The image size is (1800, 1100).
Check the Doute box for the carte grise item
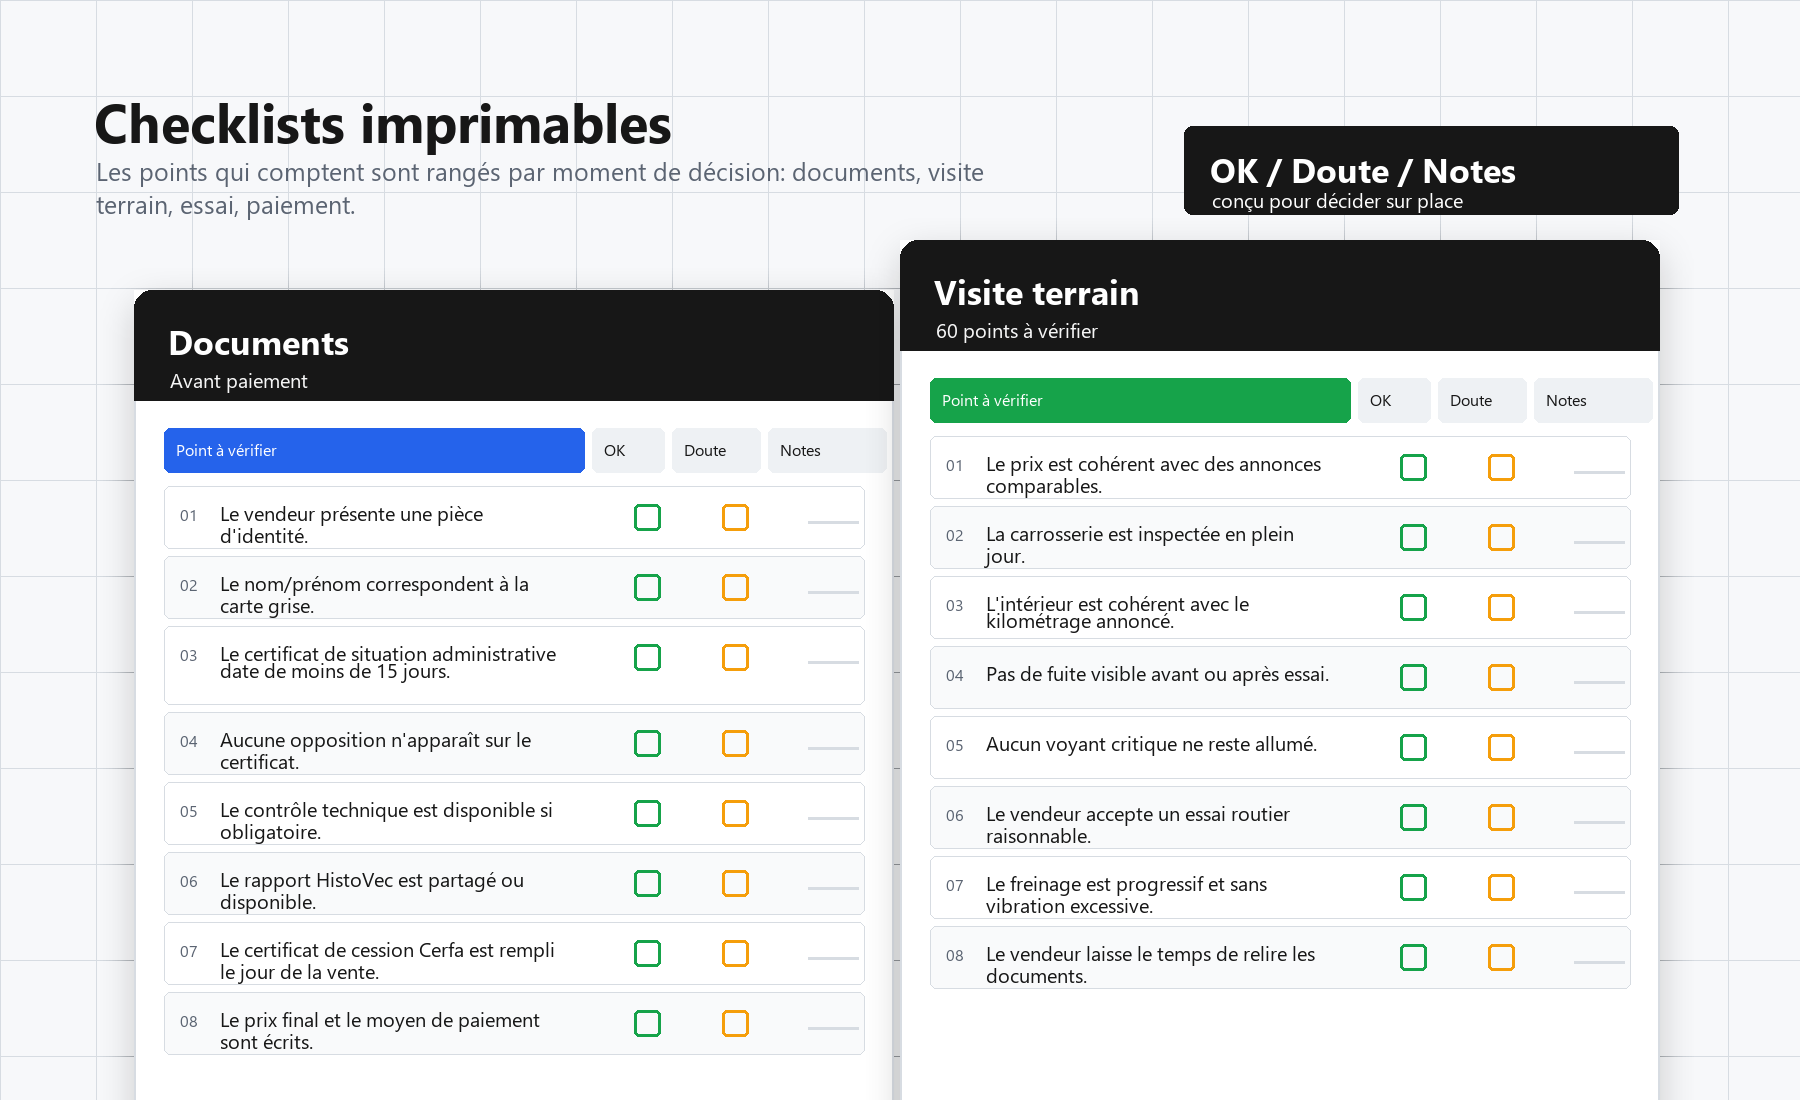735,588
